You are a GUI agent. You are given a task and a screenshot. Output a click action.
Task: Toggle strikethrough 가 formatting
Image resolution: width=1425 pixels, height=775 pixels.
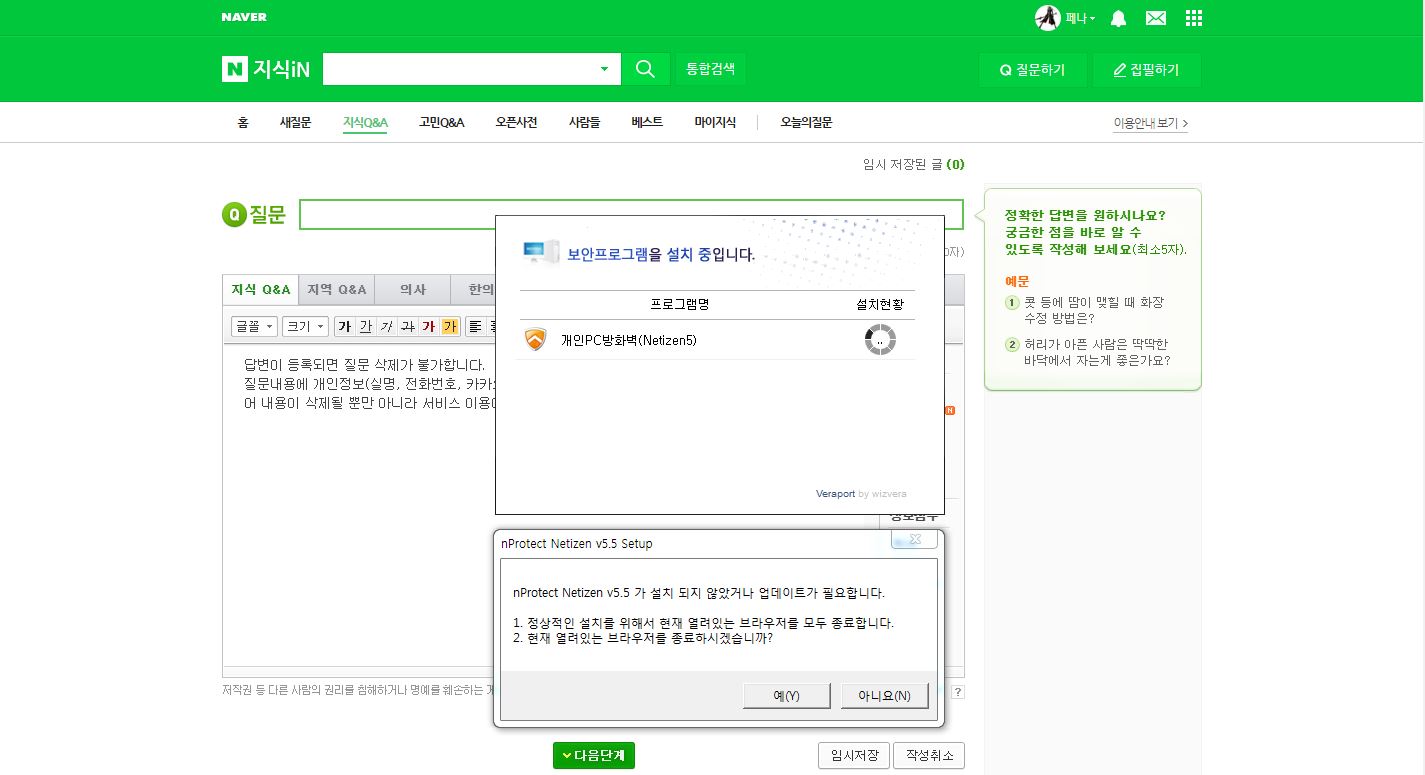click(x=407, y=326)
